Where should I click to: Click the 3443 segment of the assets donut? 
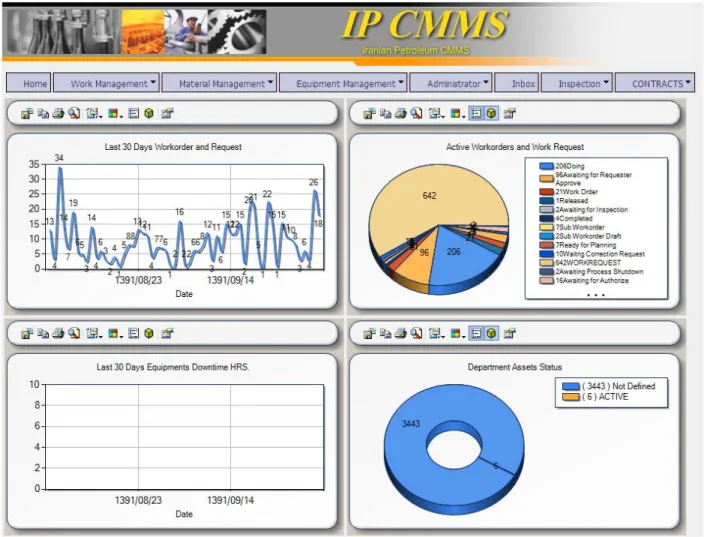(x=410, y=423)
